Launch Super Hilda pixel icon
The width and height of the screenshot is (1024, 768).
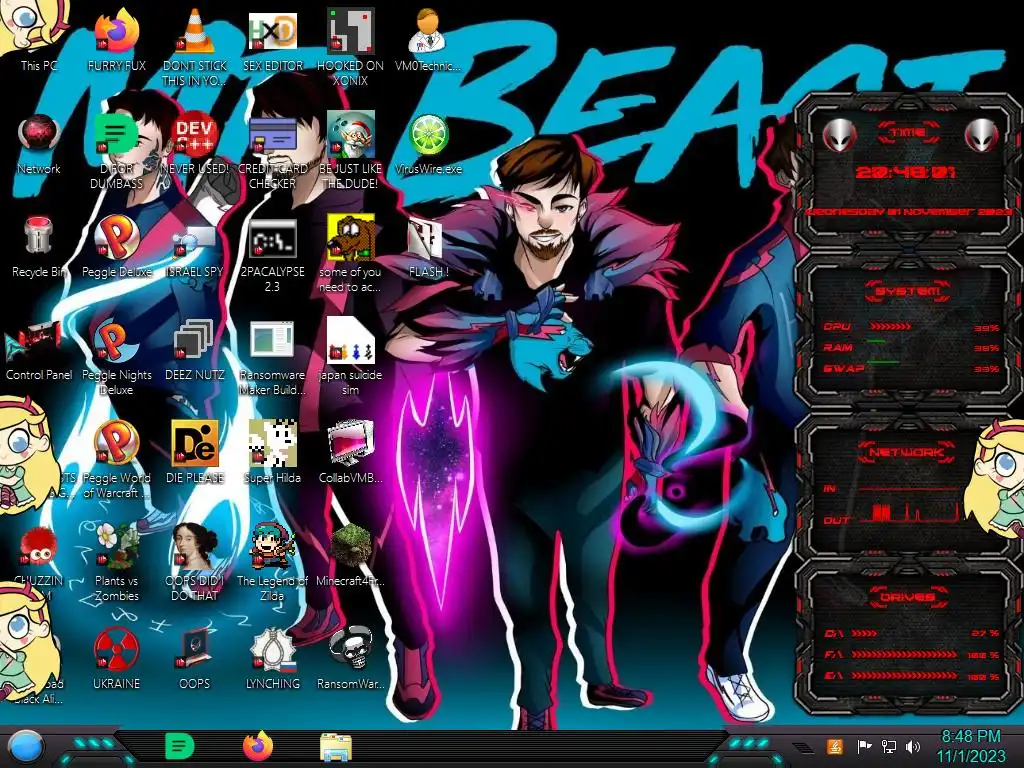click(272, 452)
